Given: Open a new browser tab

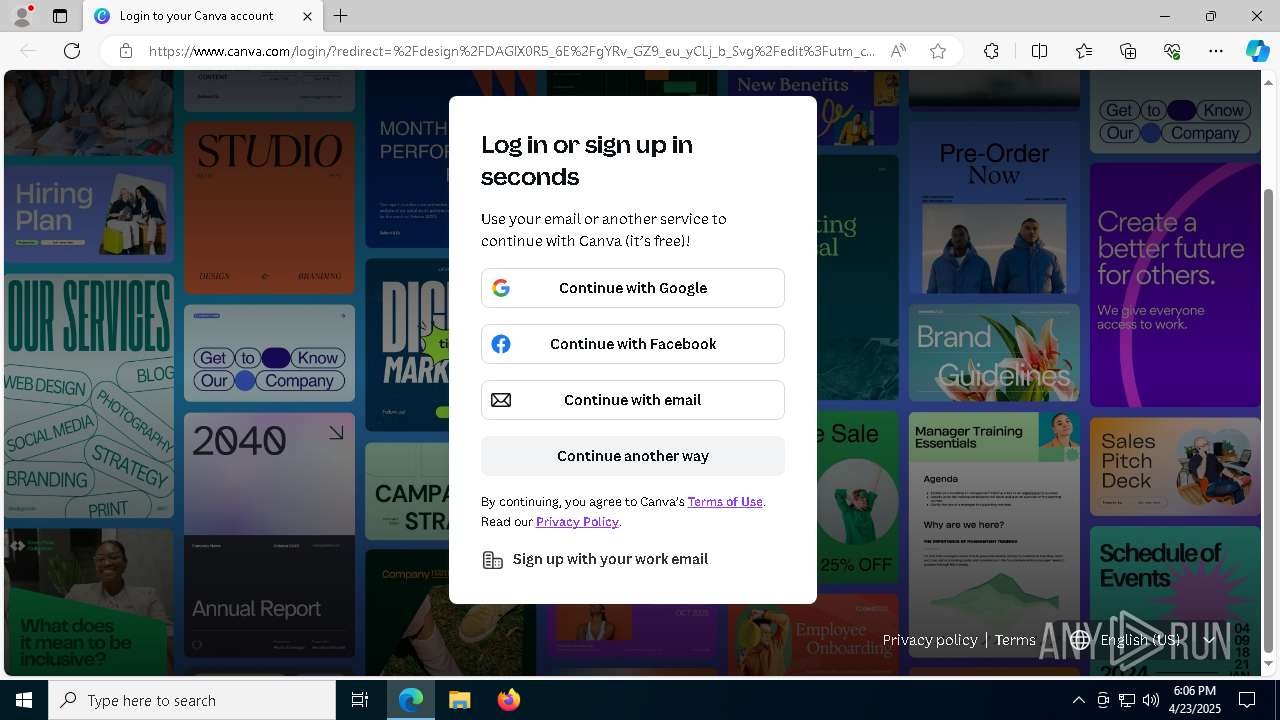Looking at the screenshot, I should pos(341,16).
